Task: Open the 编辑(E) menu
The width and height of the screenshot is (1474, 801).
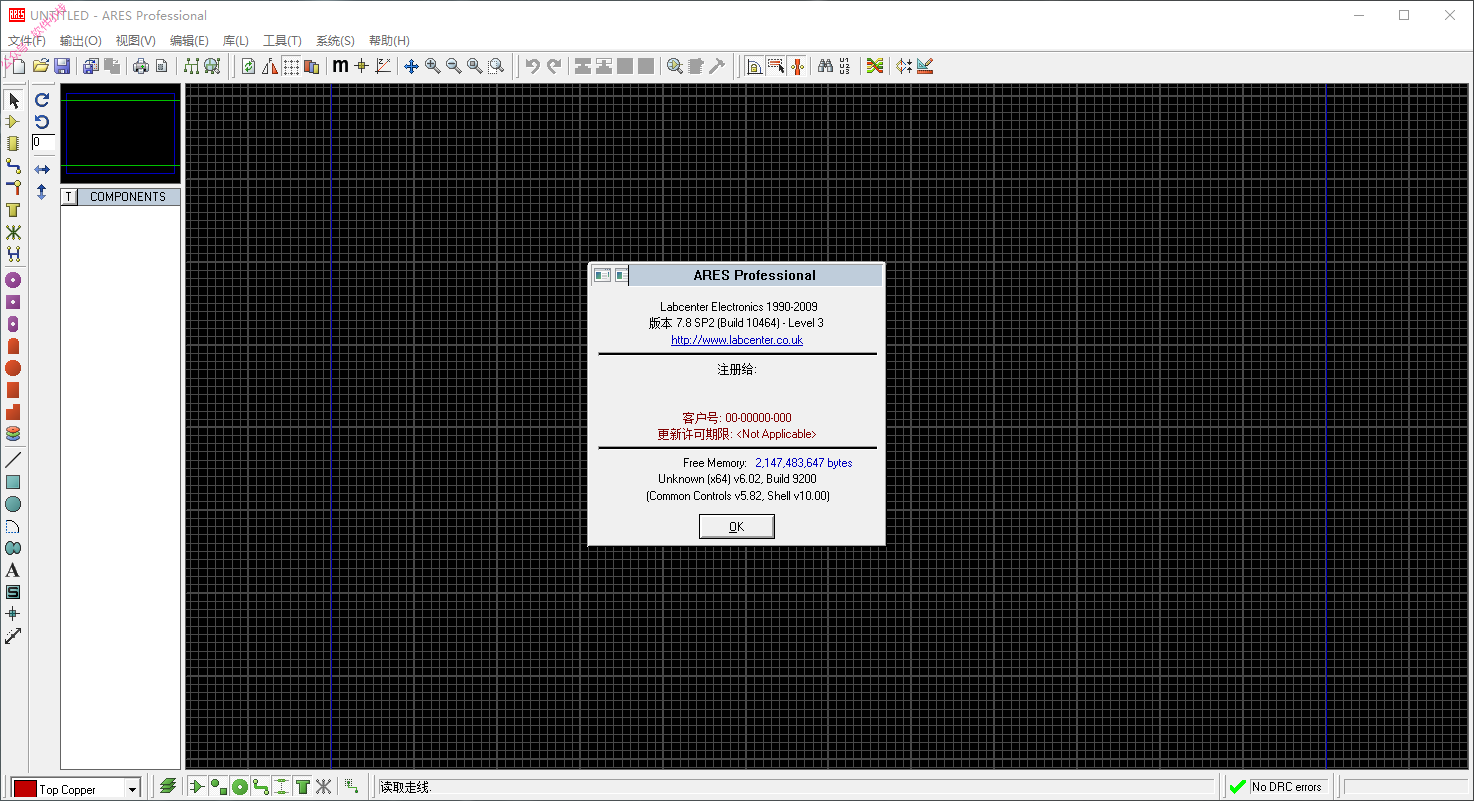Action: (x=189, y=41)
